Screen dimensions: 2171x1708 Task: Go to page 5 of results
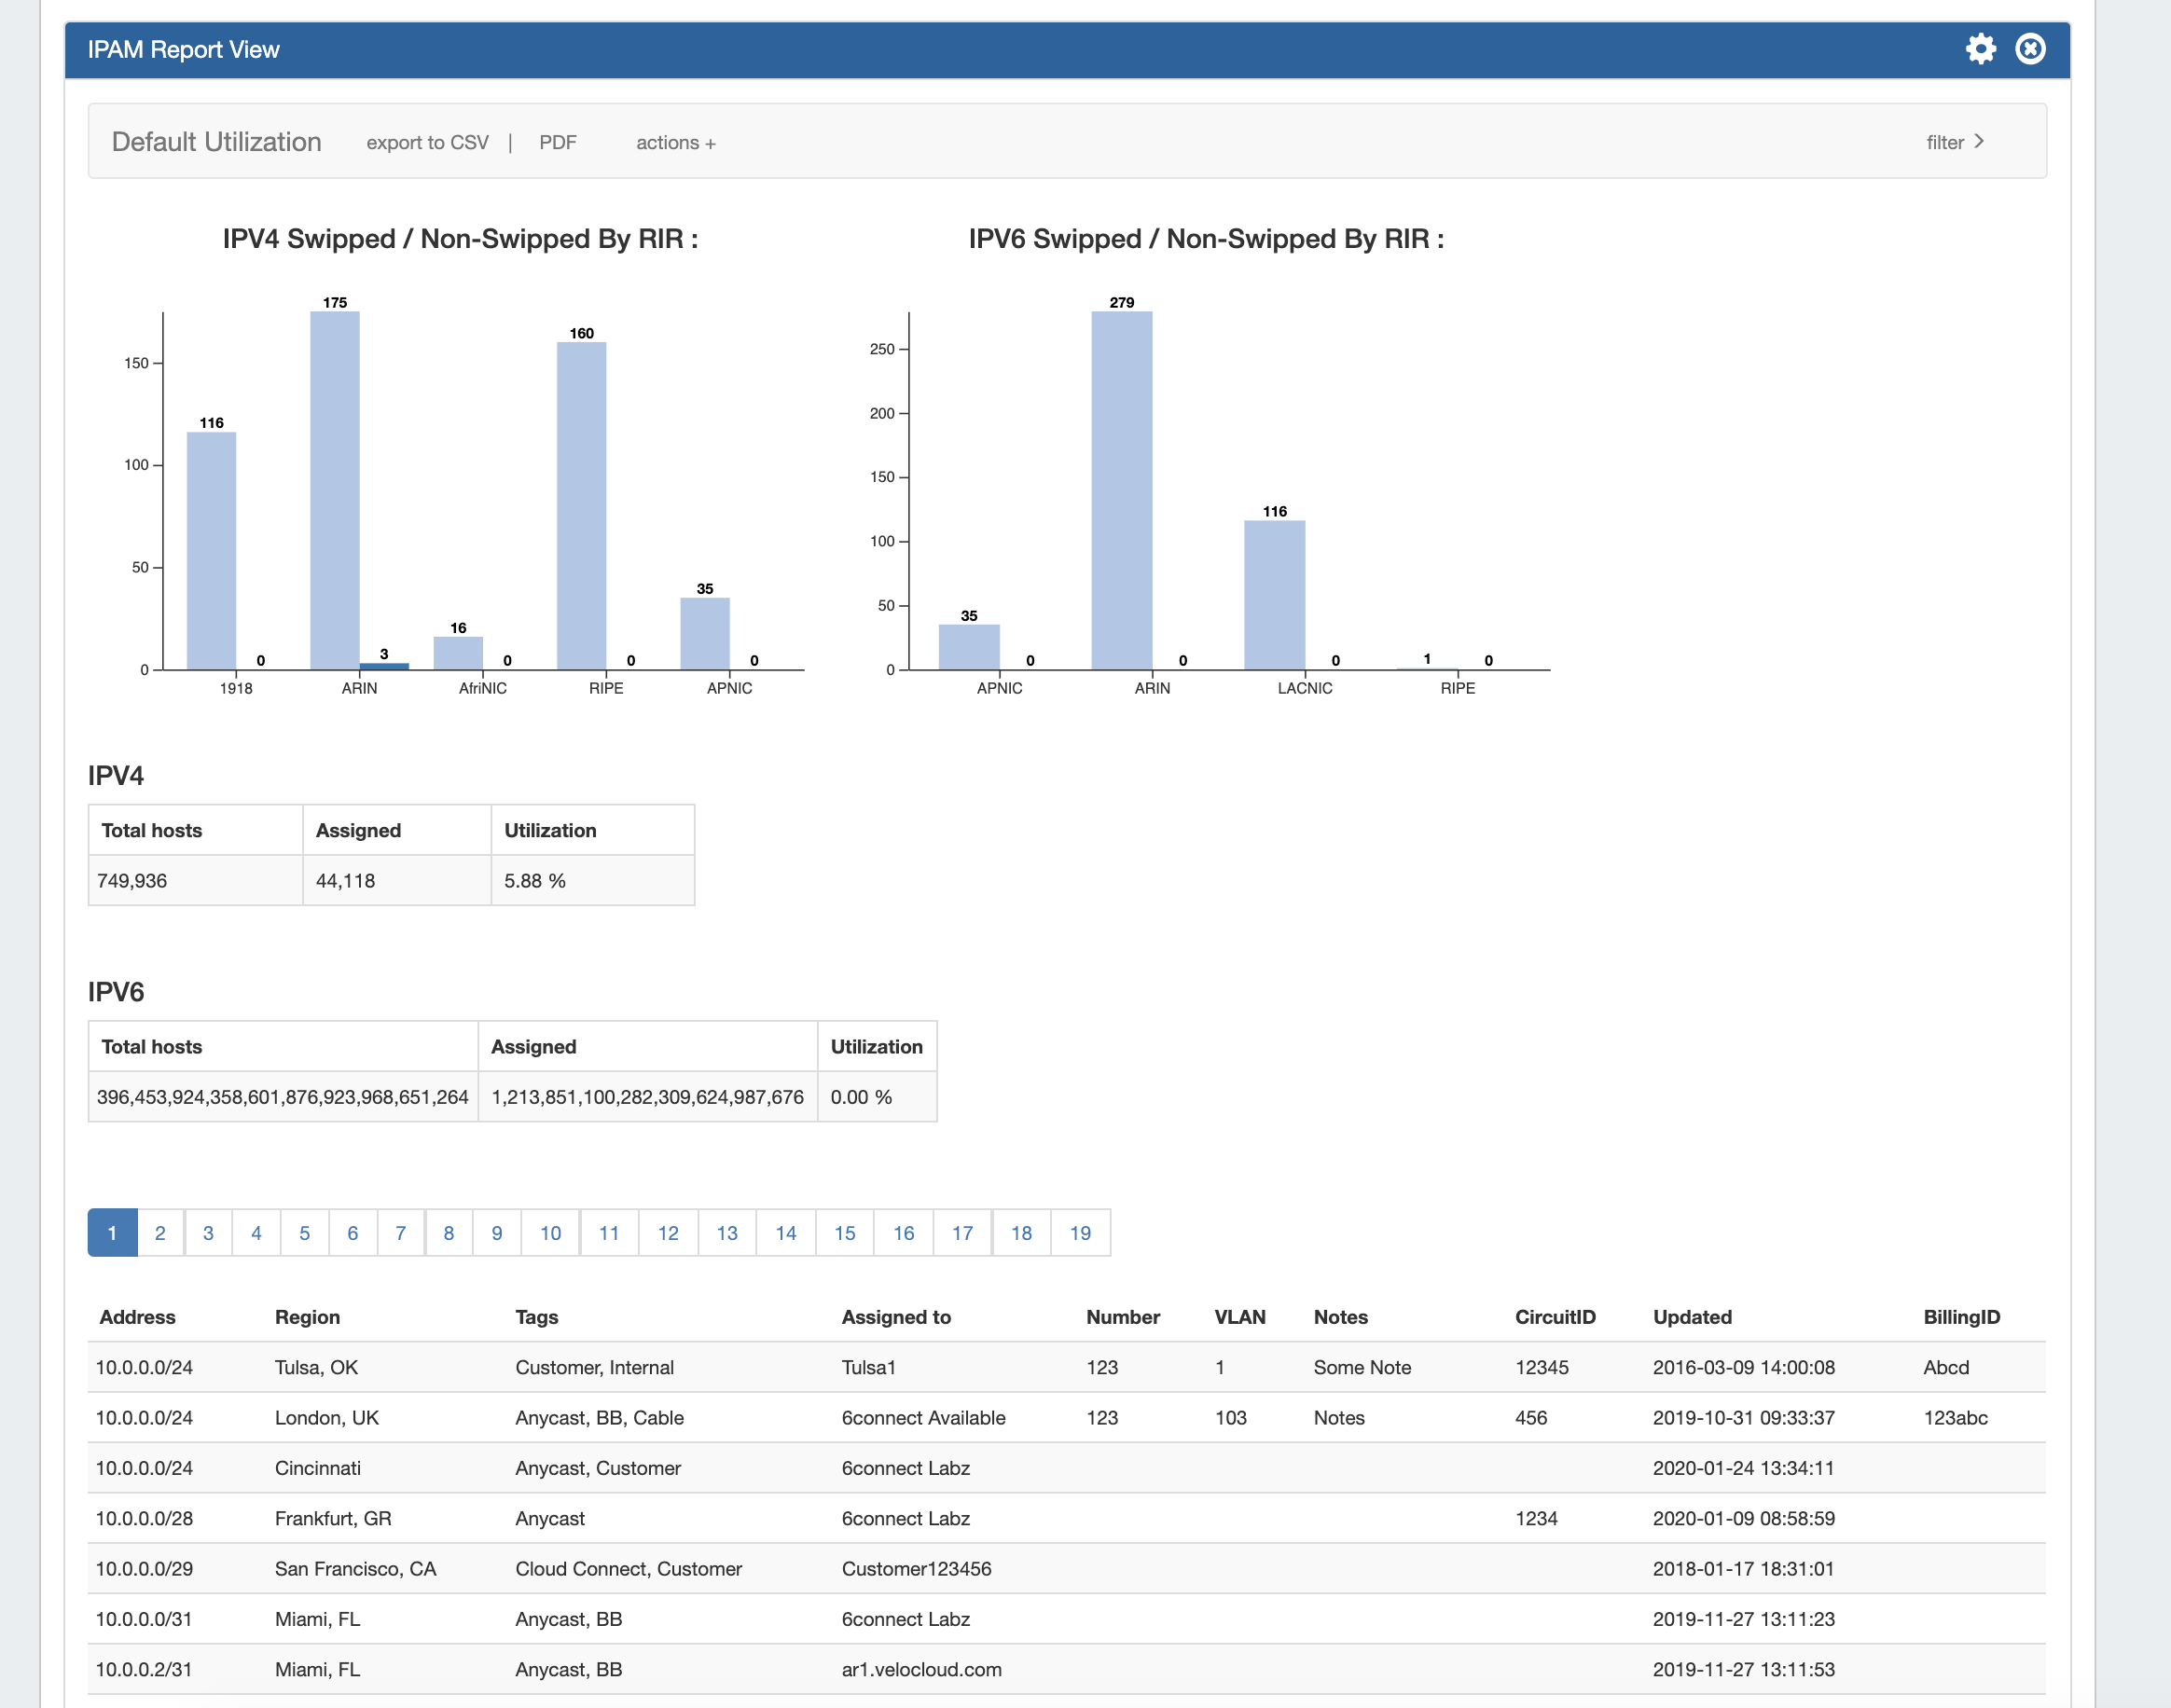(304, 1232)
